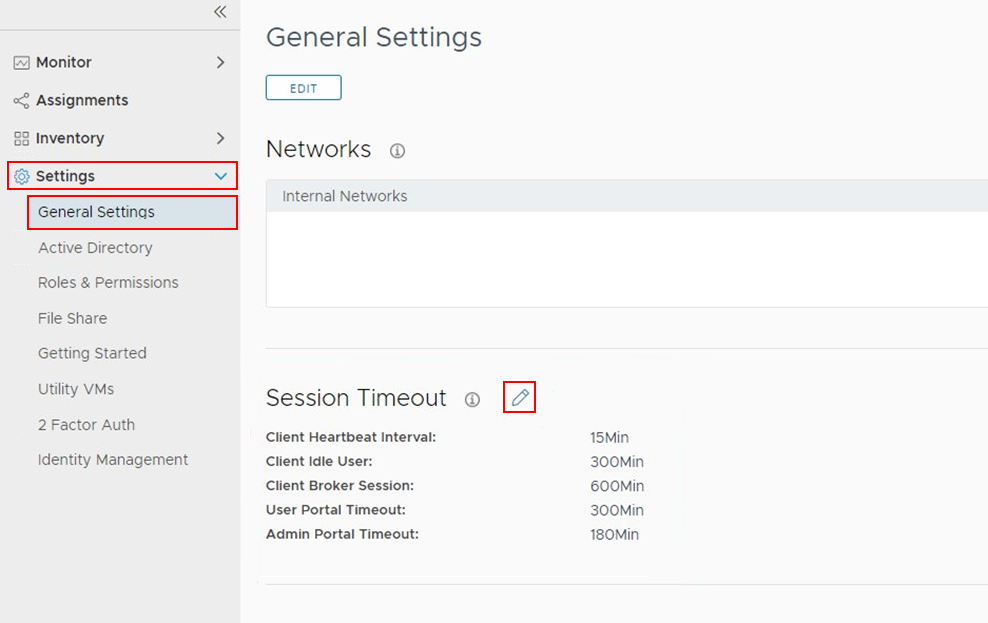Screen dimensions: 988x623
Task: Click the Settings gear icon
Action: coord(21,177)
